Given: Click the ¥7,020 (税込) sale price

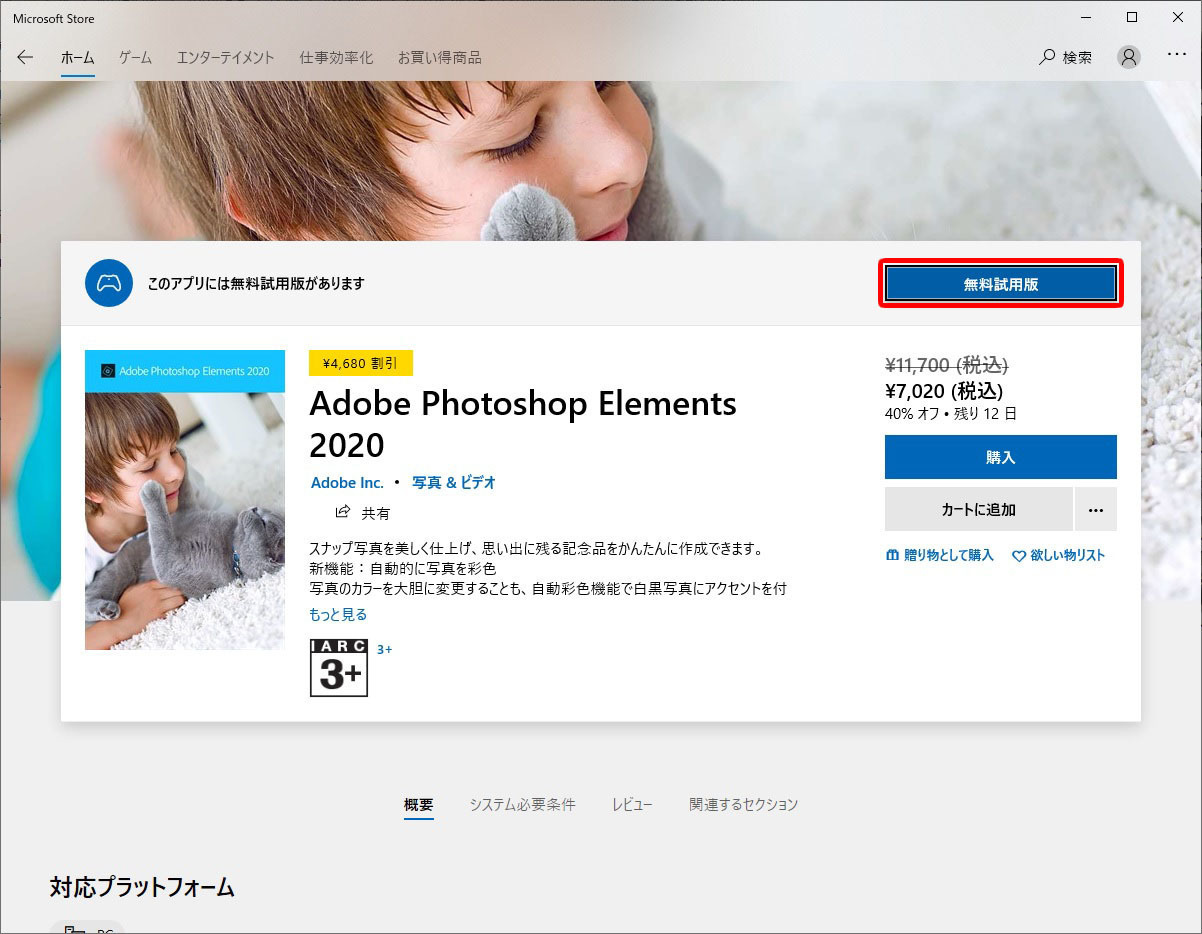Looking at the screenshot, I should click(944, 390).
